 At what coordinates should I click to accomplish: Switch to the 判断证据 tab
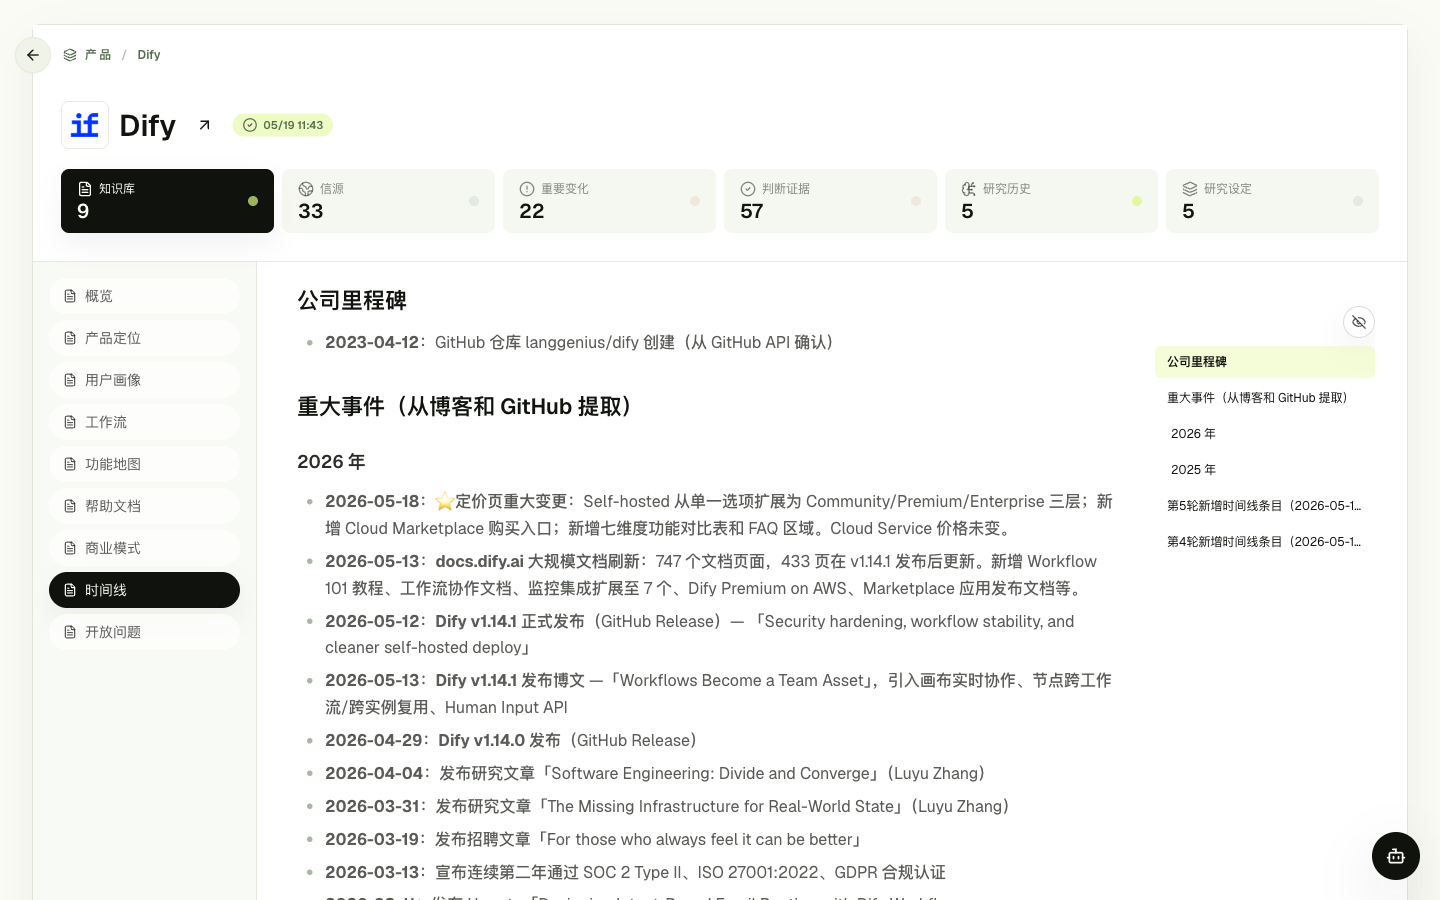pos(830,201)
